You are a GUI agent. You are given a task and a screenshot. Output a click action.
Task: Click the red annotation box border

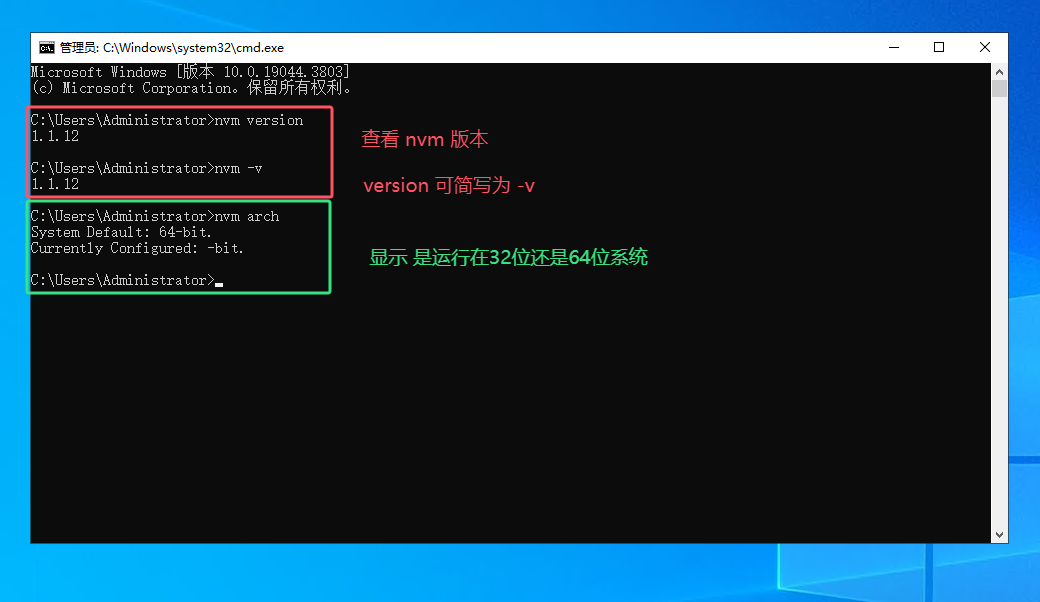(x=180, y=104)
